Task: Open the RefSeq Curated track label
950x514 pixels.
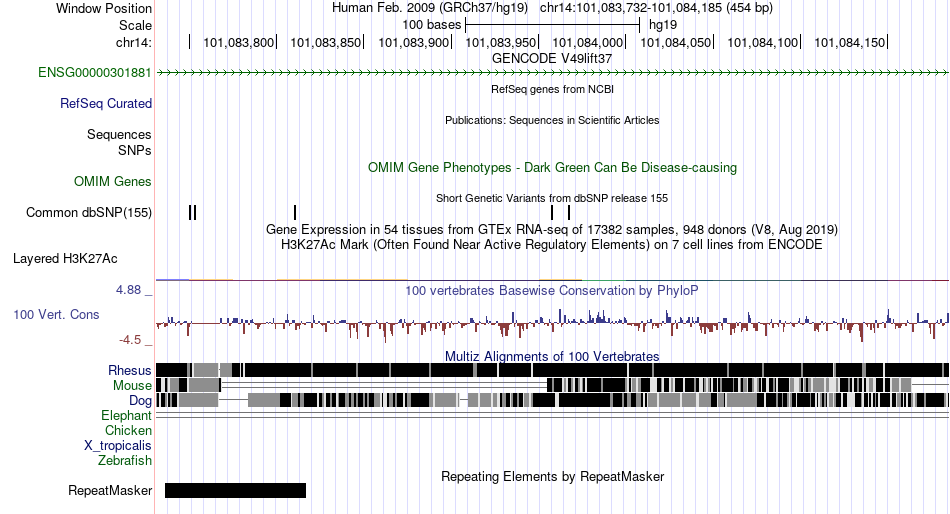Action: click(106, 104)
